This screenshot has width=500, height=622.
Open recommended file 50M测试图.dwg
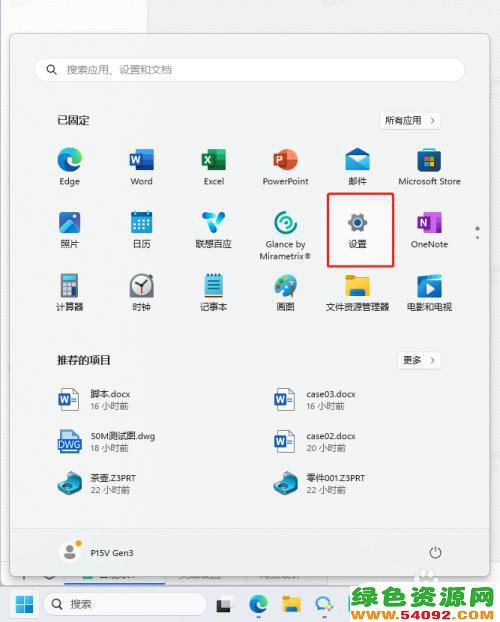point(106,442)
